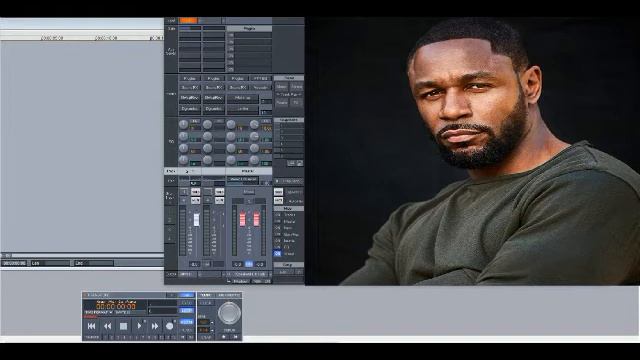Toggle the Click metronome button beside the jog wheel

[x=206, y=303]
